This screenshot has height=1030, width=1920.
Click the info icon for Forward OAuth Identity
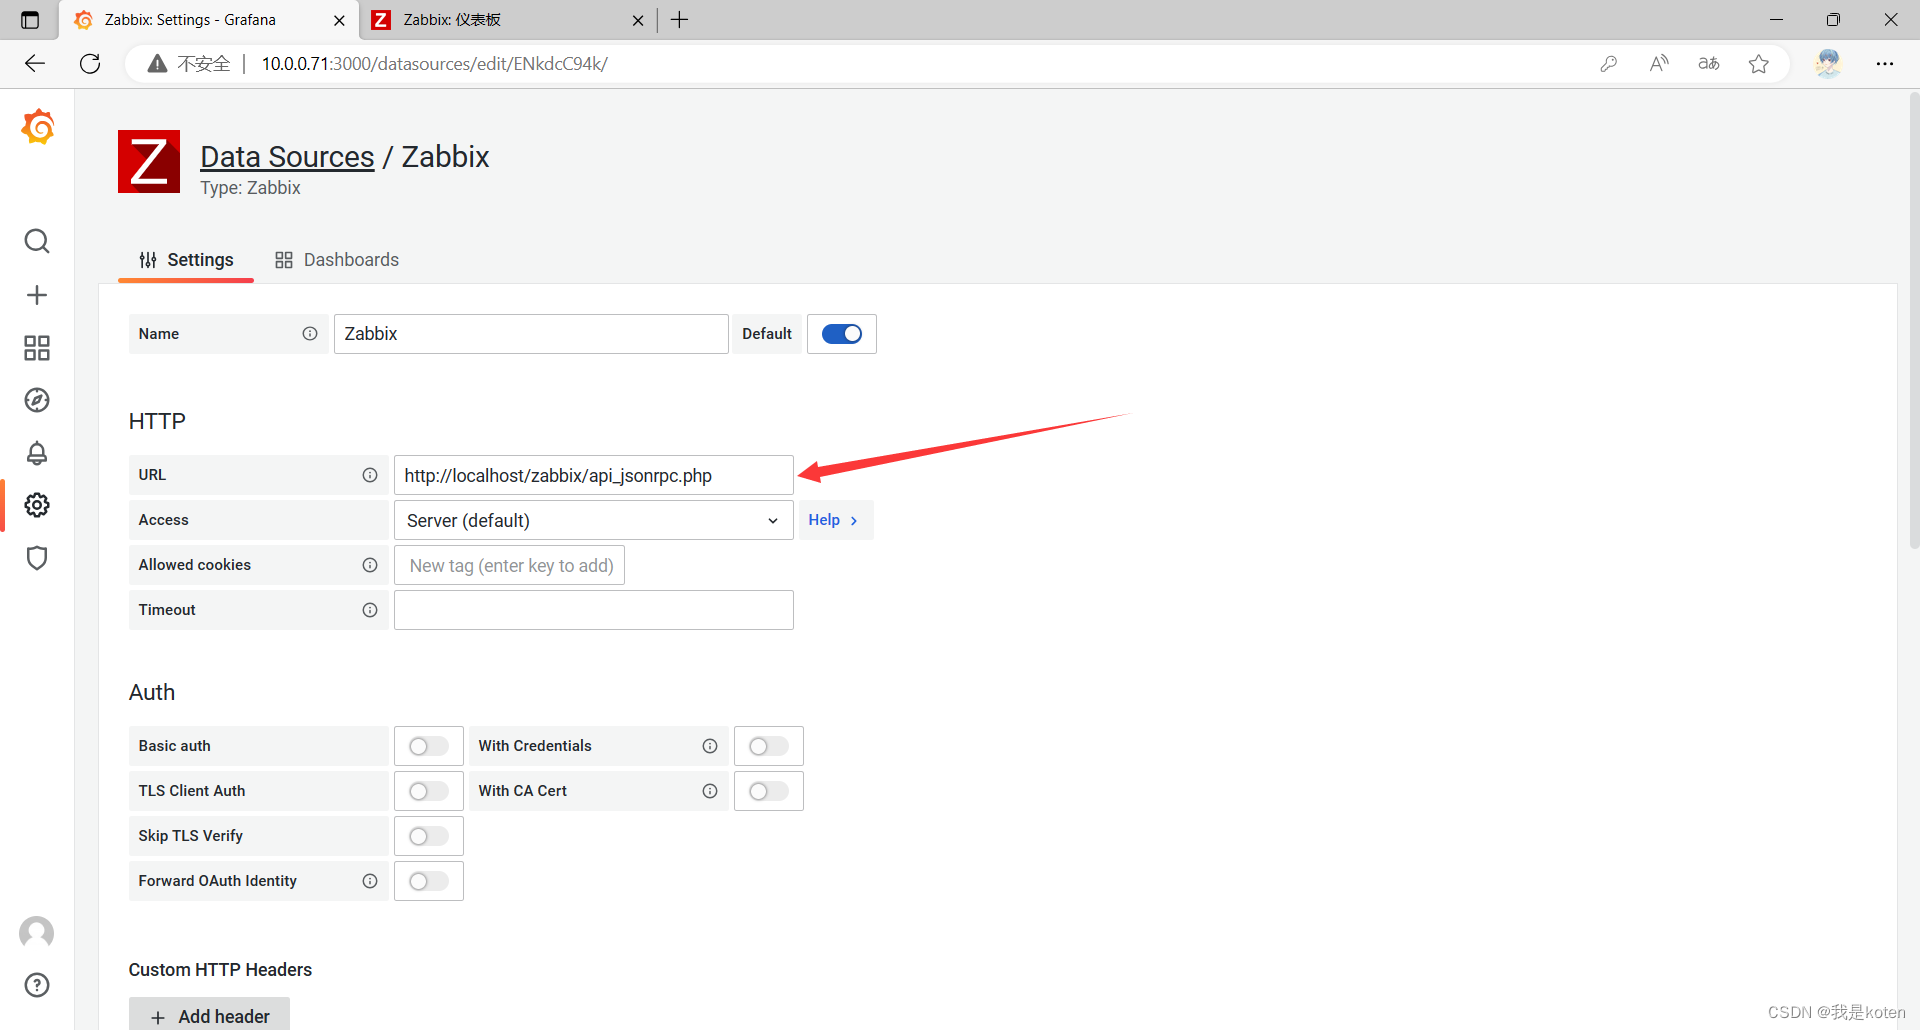coord(370,881)
